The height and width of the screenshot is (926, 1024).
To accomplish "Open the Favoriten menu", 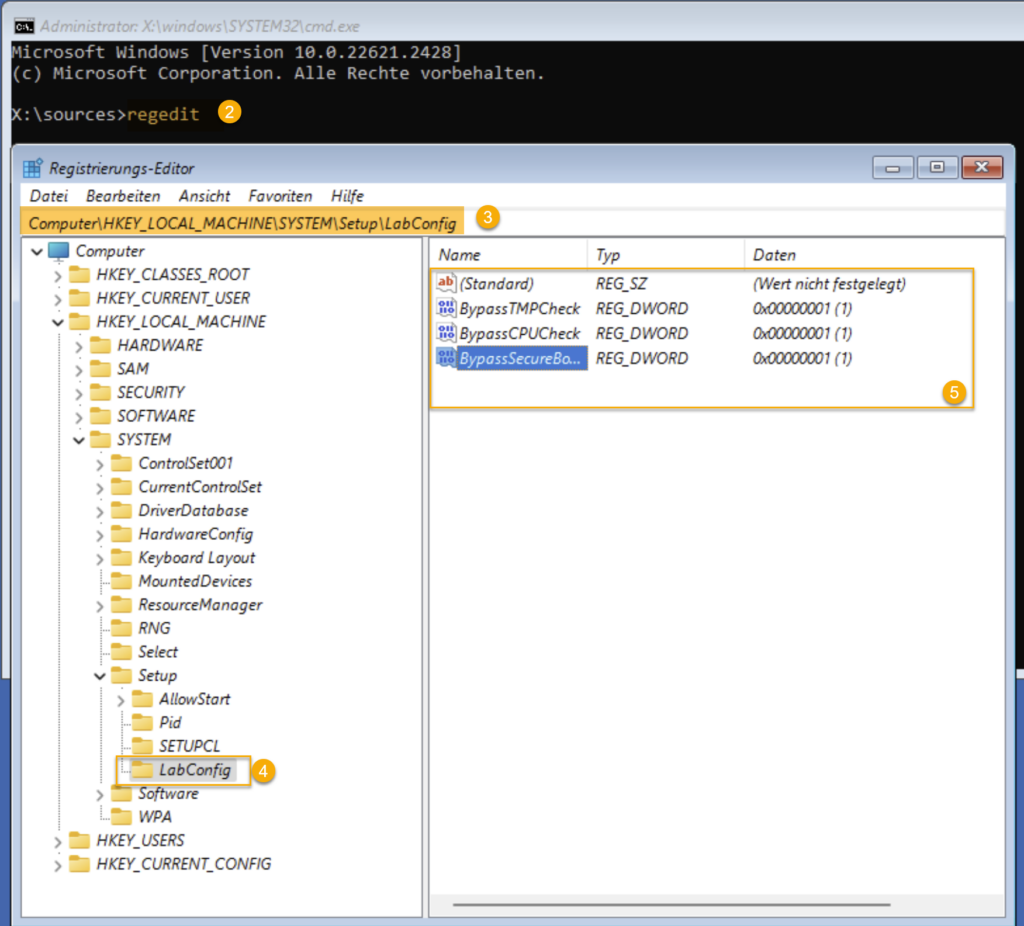I will coord(280,196).
